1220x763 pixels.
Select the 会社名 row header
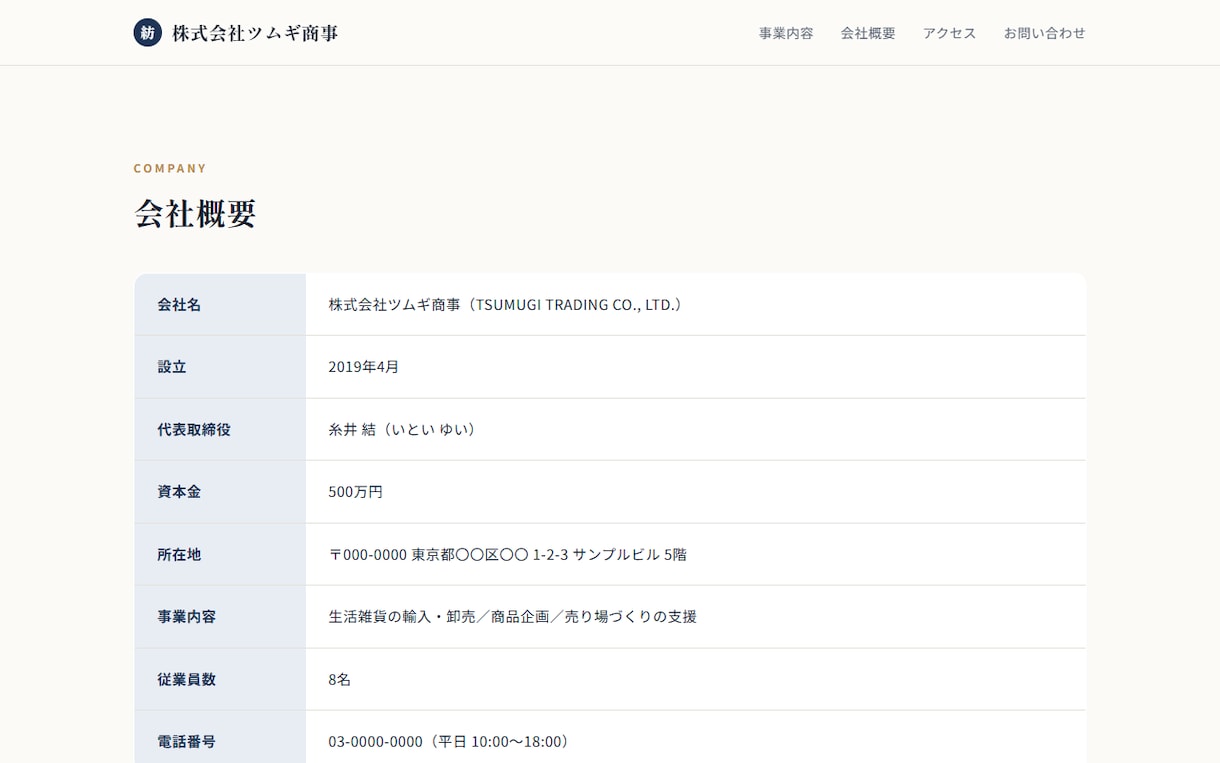click(220, 305)
